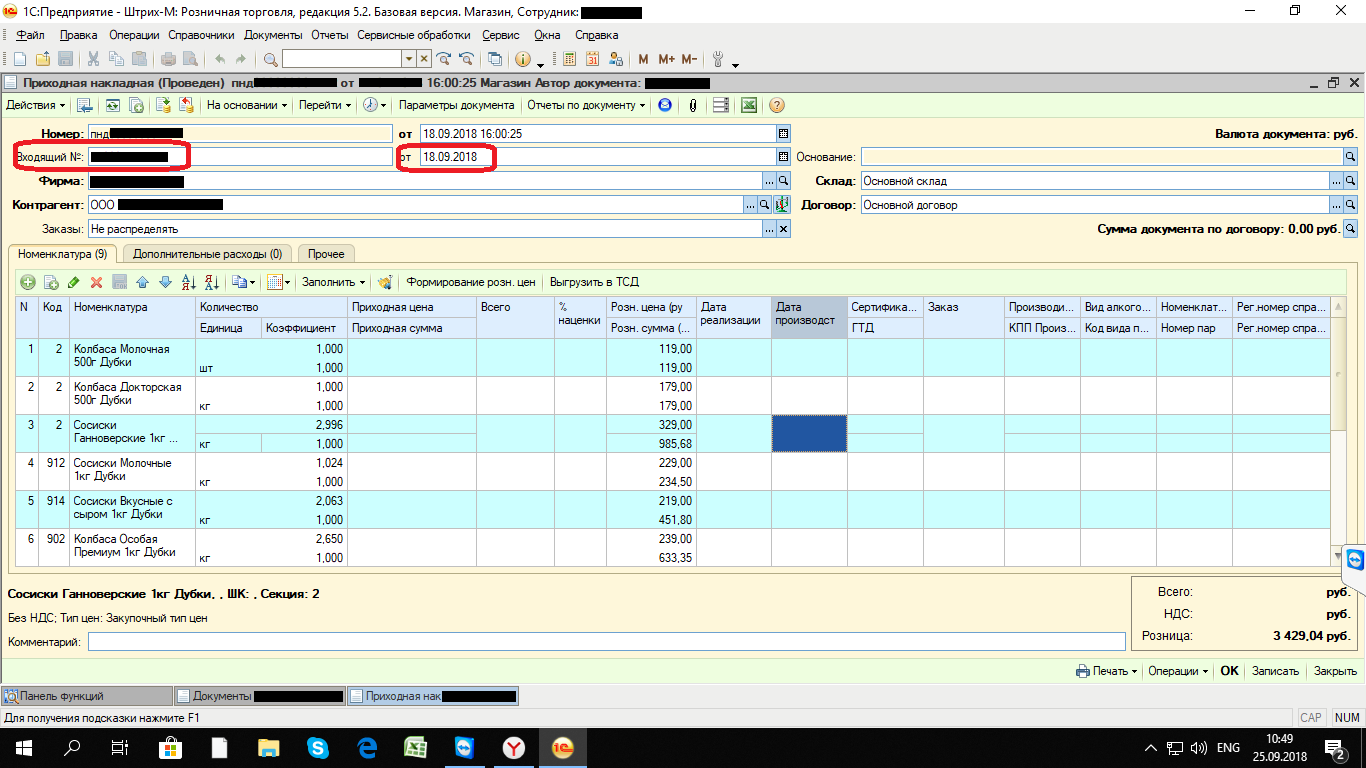Open the Файл menu
Screen dimensions: 1366x768
click(x=31, y=35)
